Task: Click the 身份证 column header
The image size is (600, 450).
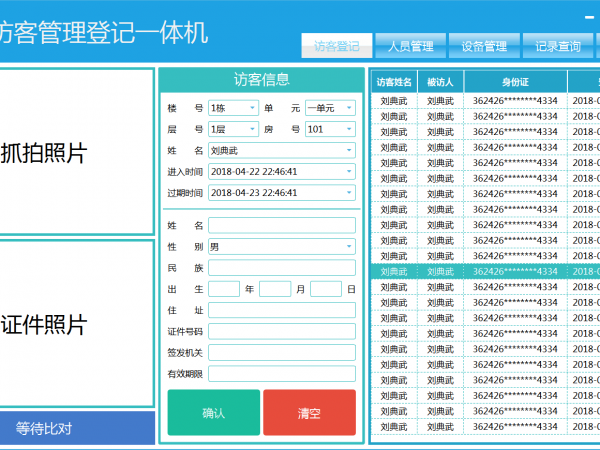Action: (x=515, y=82)
